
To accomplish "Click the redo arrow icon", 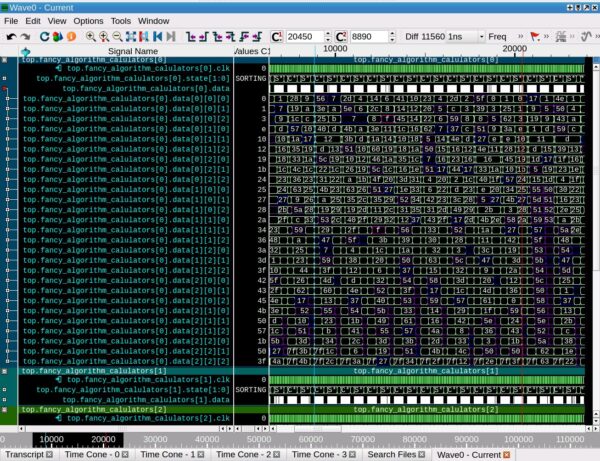I will pyautogui.click(x=25, y=37).
